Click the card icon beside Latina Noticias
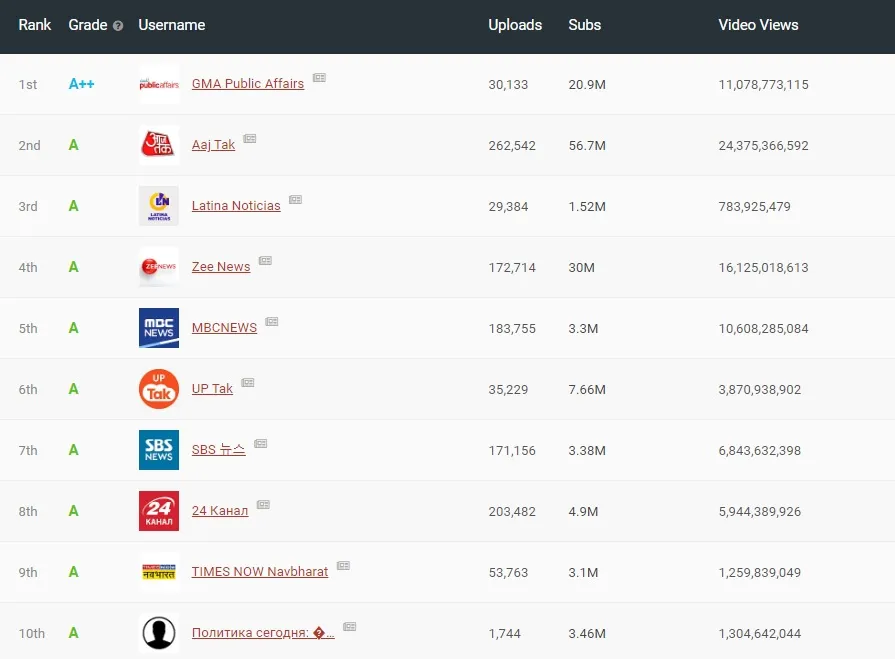The width and height of the screenshot is (895, 659). 295,200
